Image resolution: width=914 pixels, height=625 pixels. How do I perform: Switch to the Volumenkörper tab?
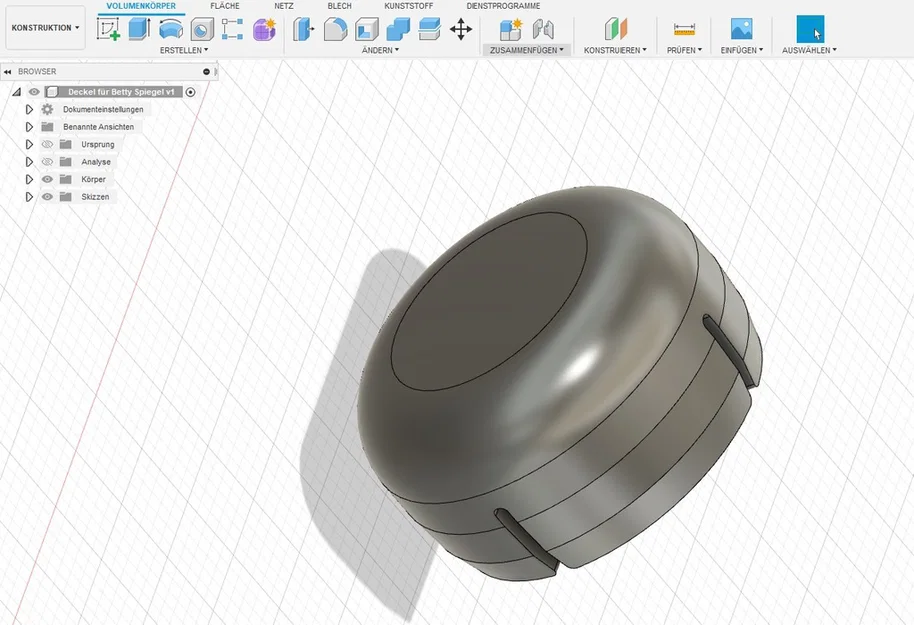(x=141, y=6)
